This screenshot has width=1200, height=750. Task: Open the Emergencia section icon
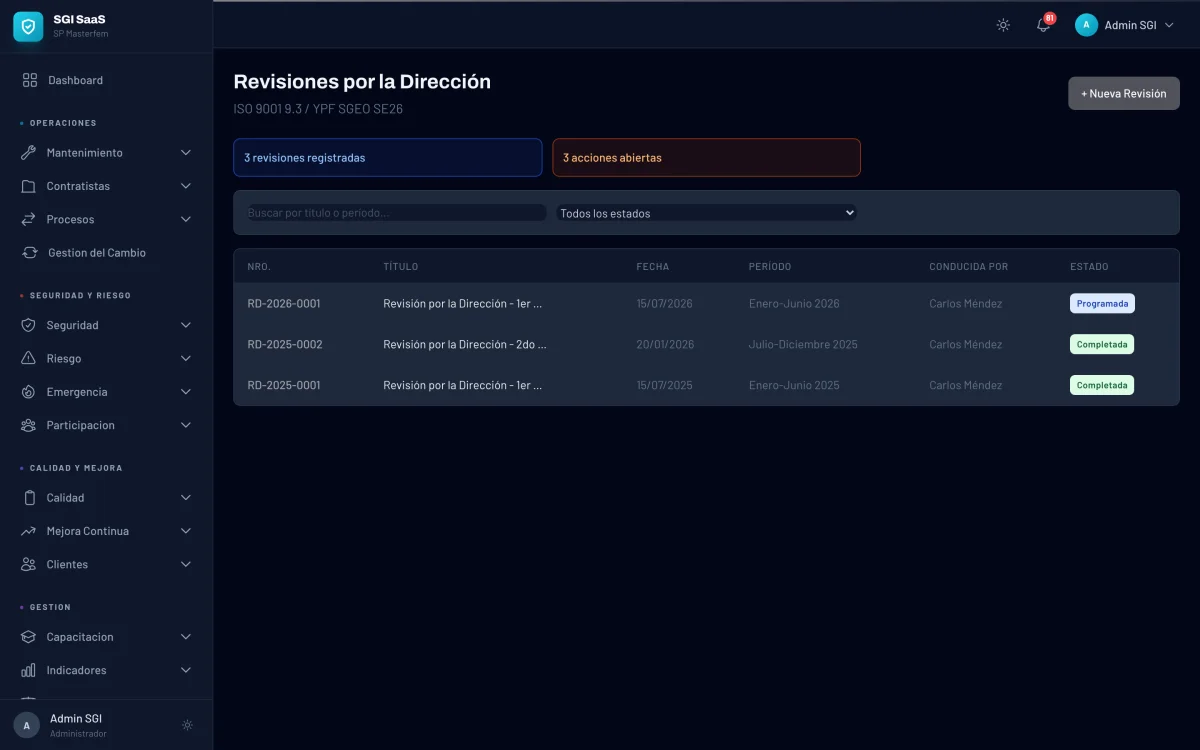(30, 391)
